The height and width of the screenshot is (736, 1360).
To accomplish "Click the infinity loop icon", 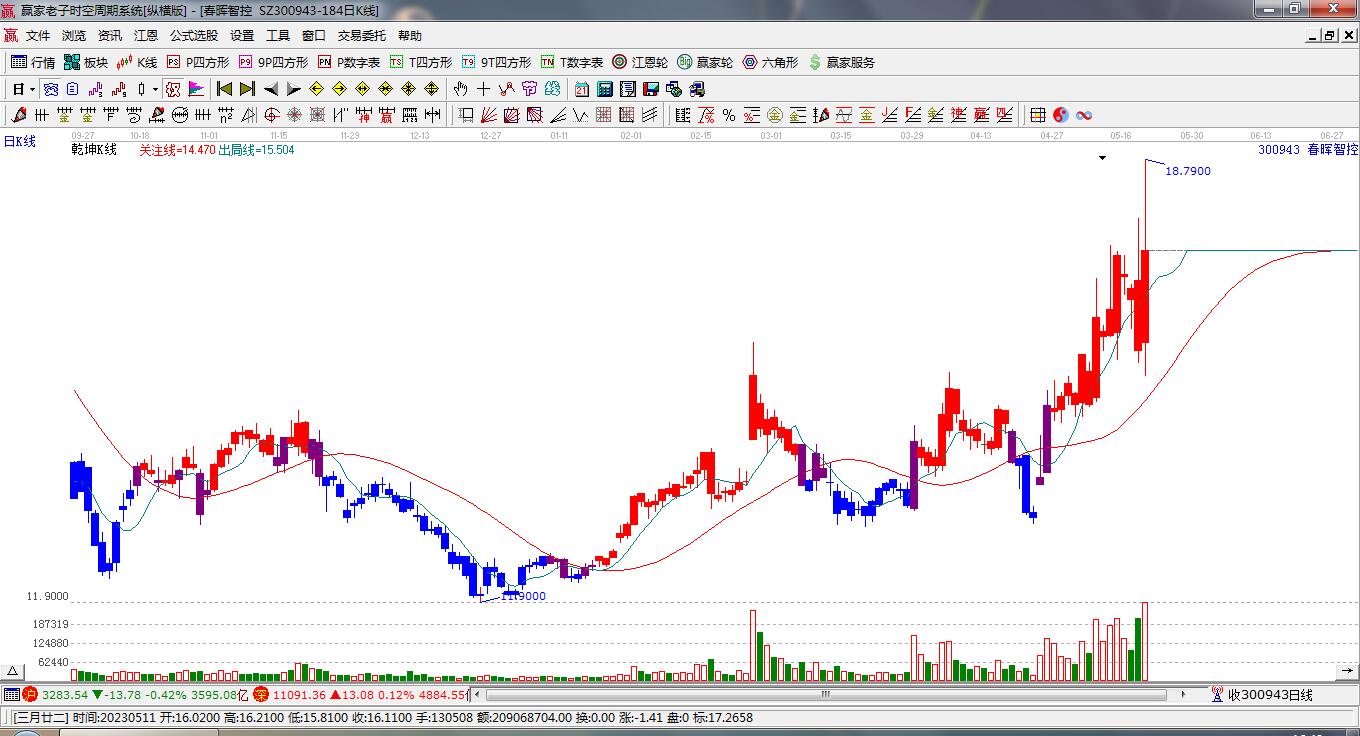I will (1083, 115).
